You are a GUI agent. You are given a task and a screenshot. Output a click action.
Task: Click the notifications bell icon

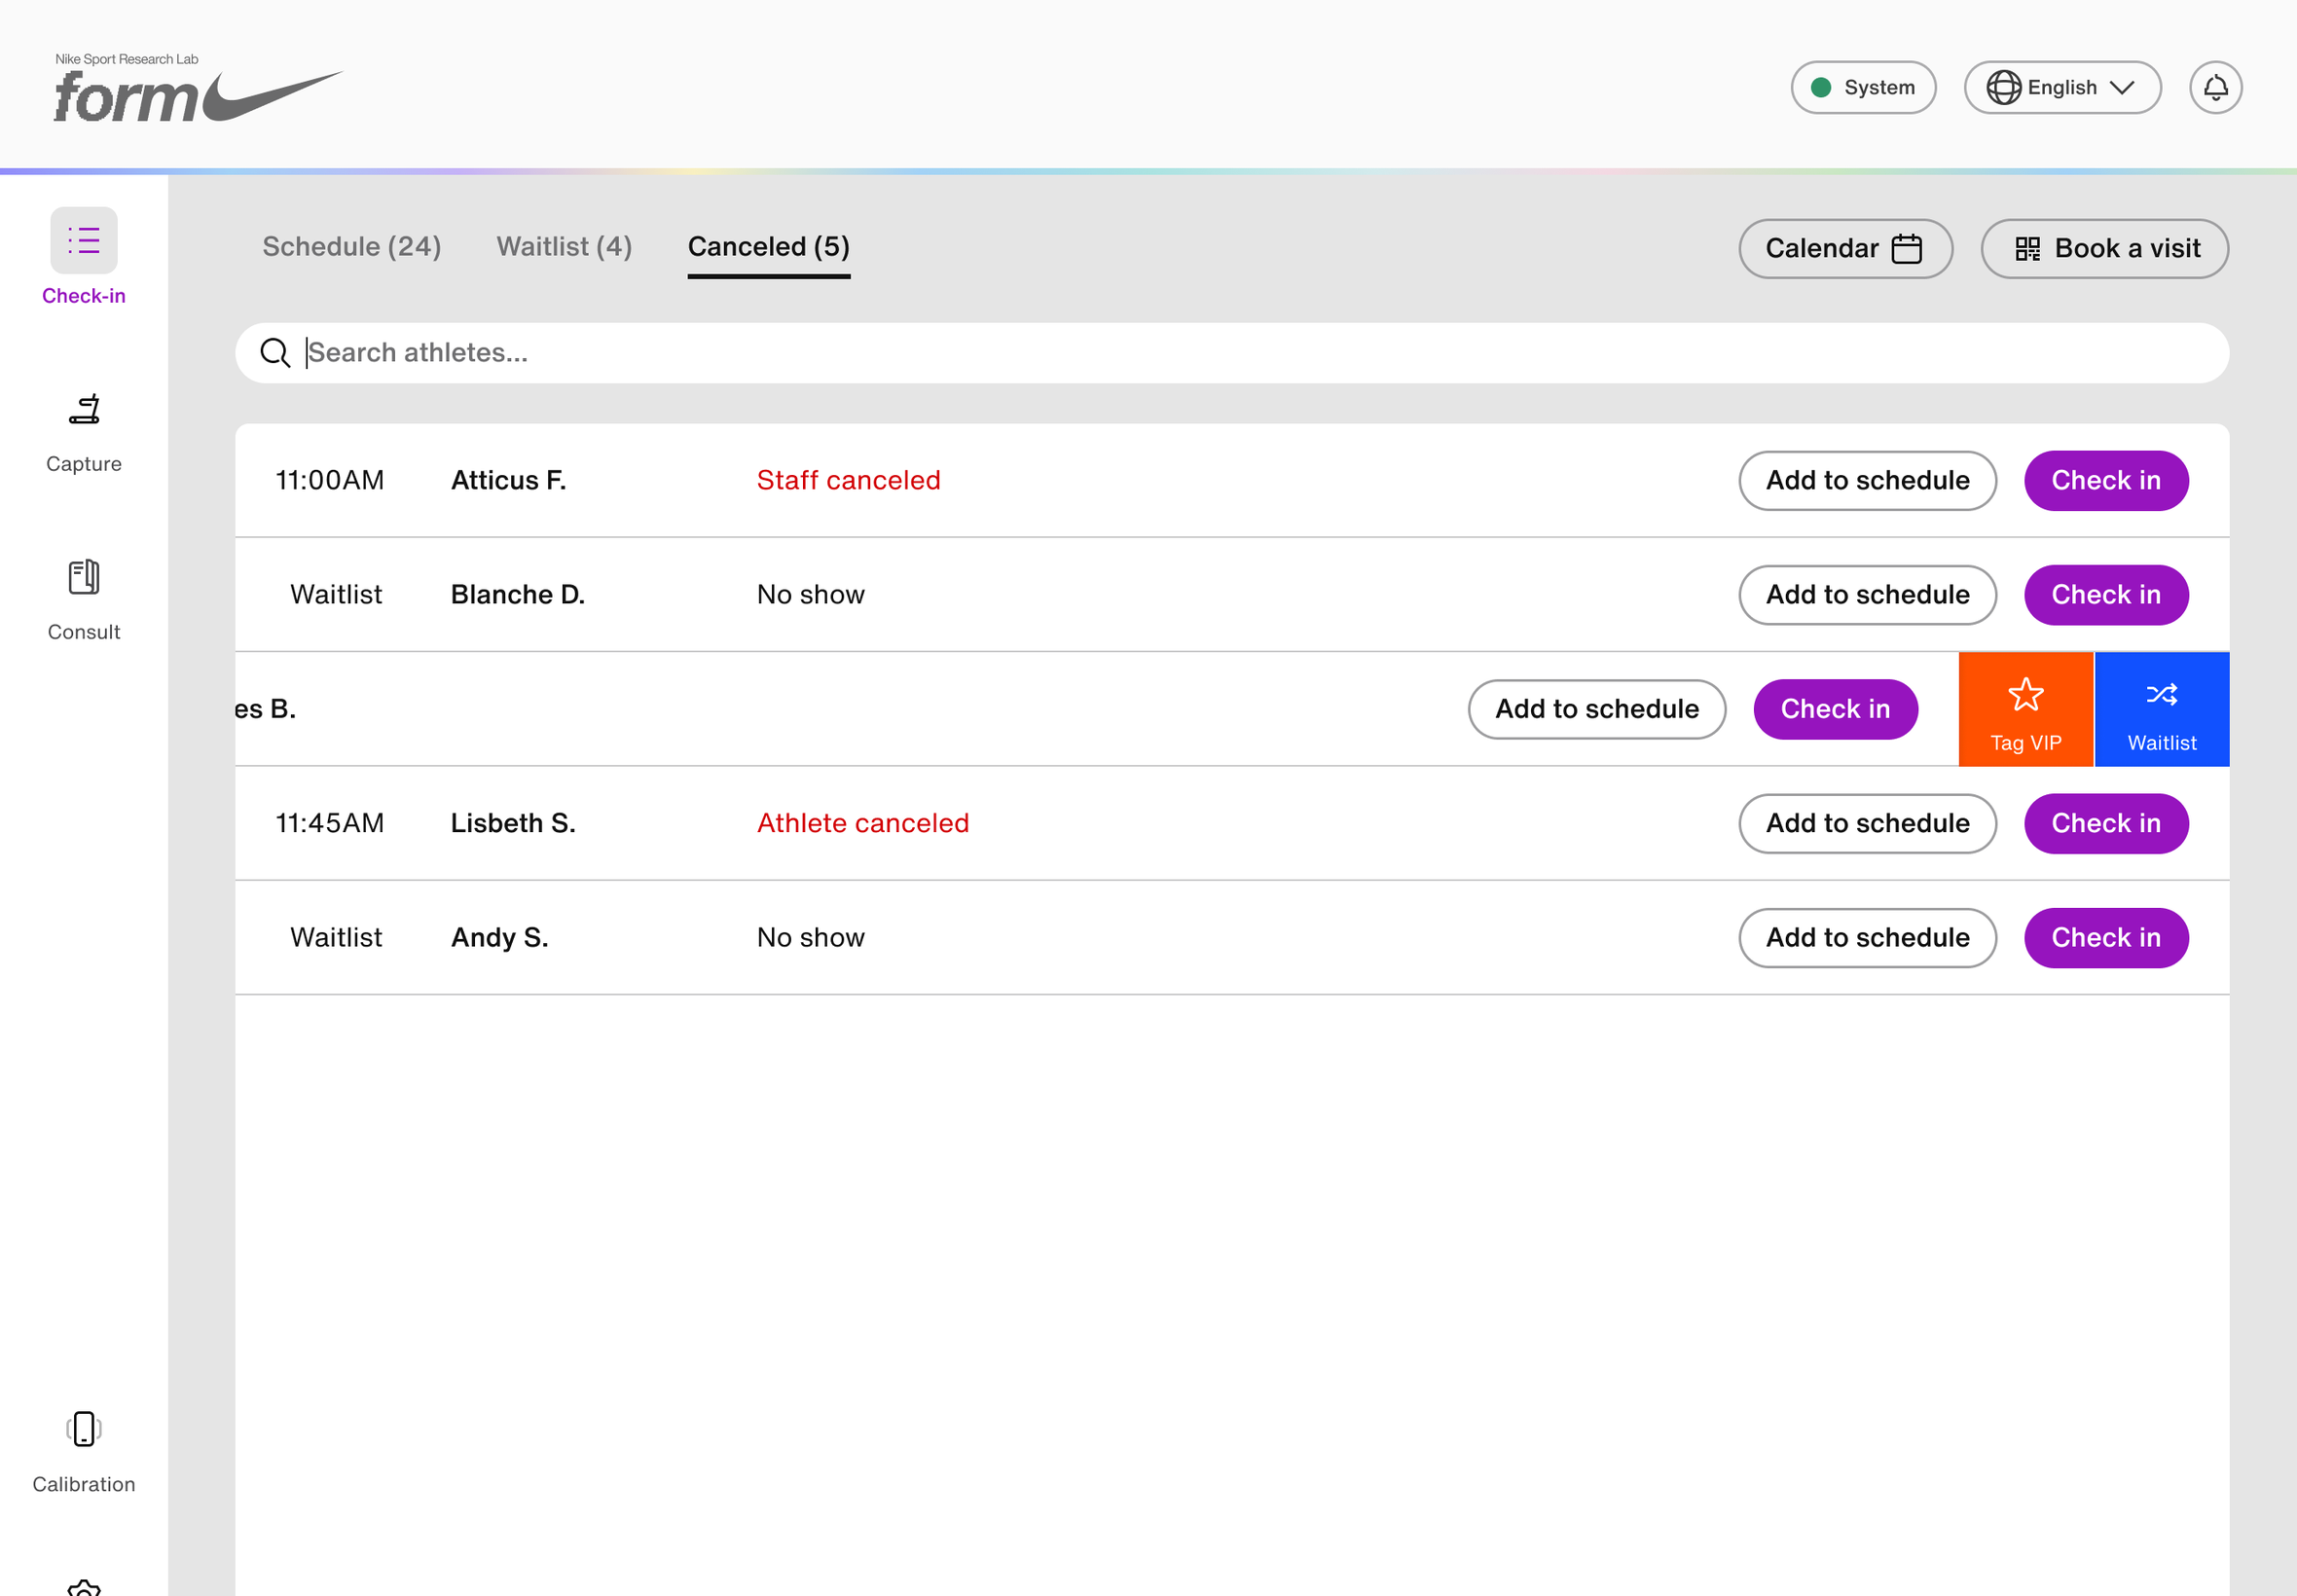[2215, 88]
